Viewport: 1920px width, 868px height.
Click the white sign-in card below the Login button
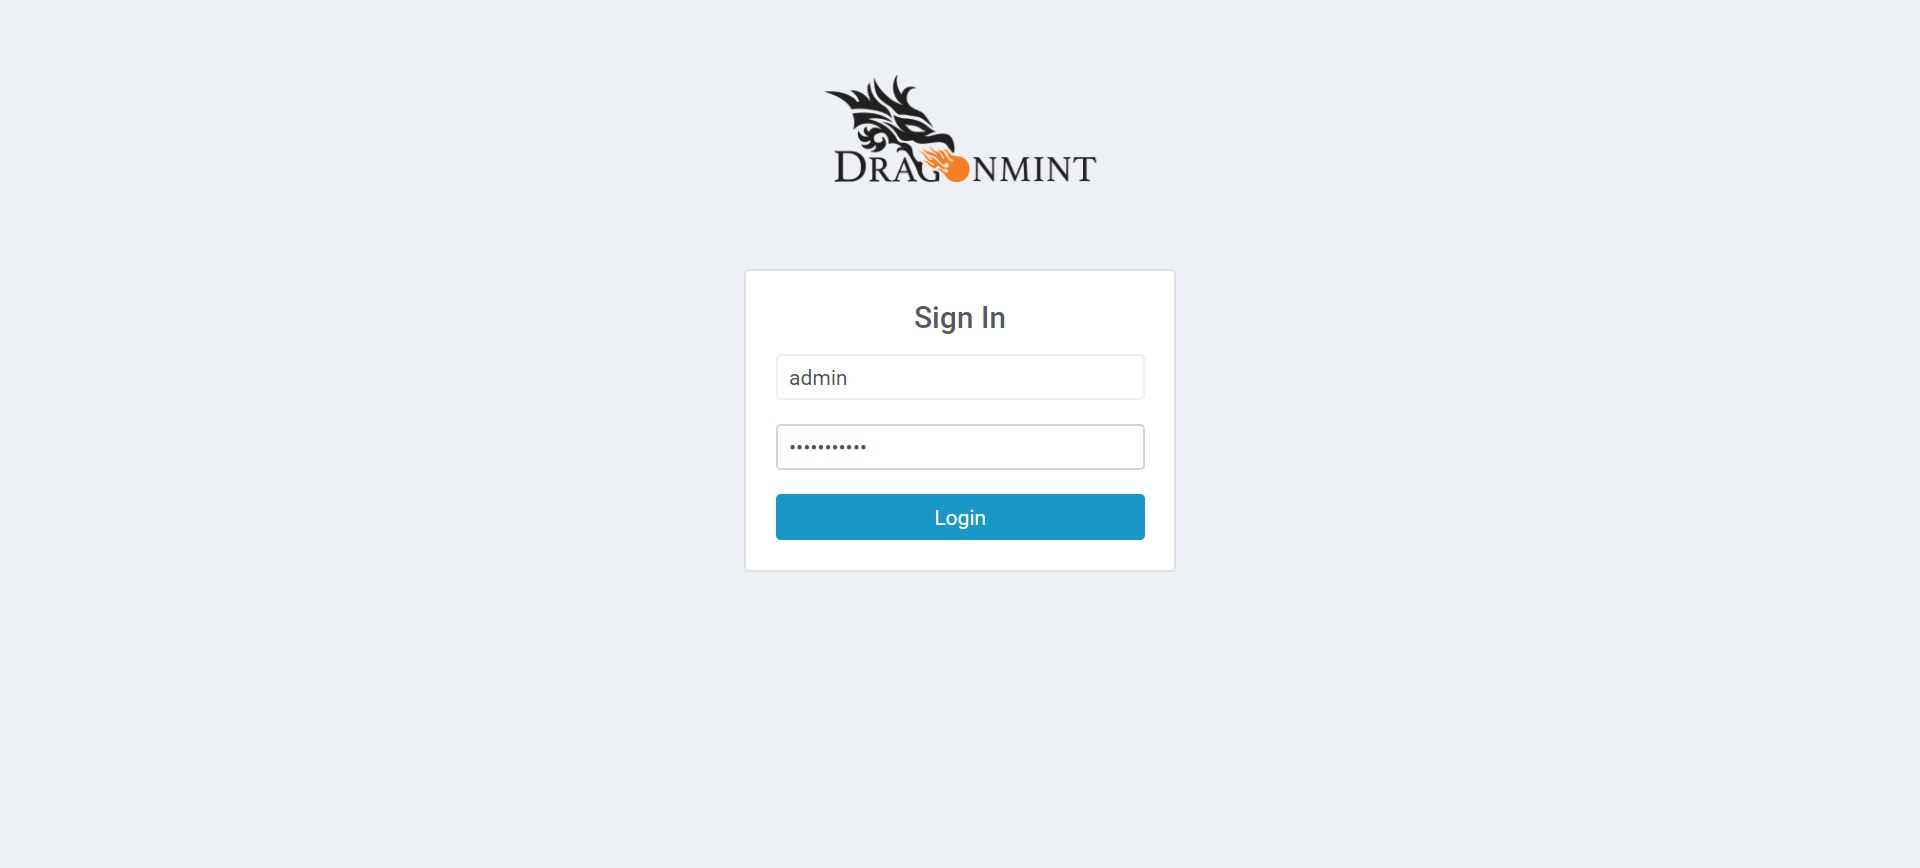(x=960, y=555)
